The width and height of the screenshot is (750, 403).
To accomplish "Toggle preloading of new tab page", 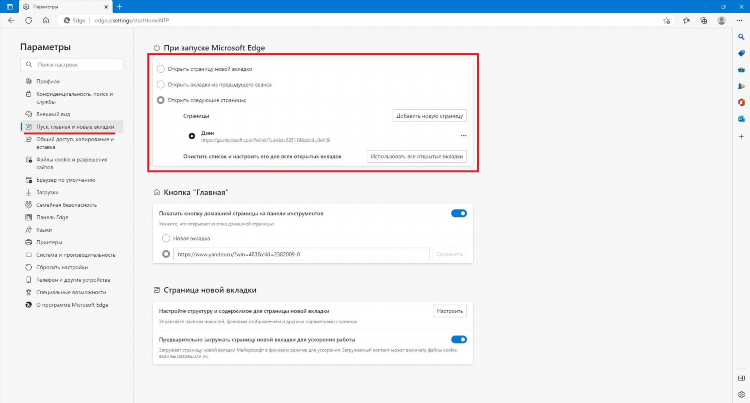I will [459, 339].
